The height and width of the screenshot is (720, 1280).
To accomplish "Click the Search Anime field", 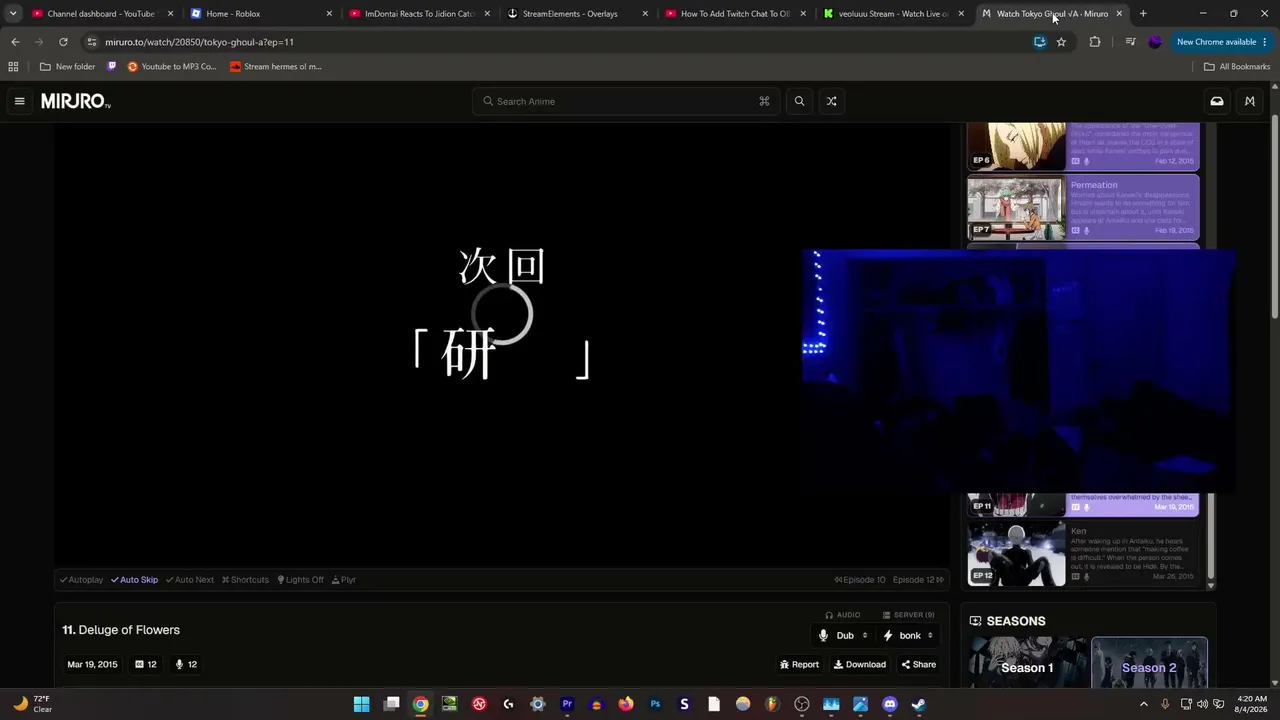I will click(x=625, y=101).
